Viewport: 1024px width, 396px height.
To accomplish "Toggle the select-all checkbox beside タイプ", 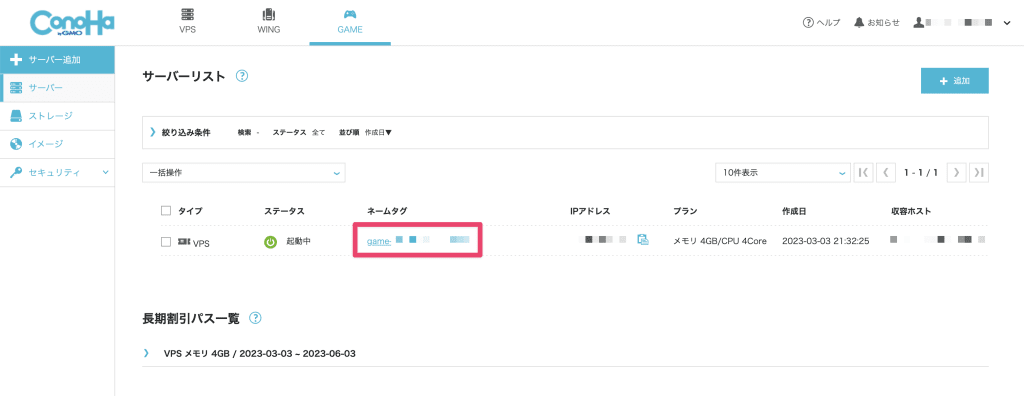I will pyautogui.click(x=166, y=211).
